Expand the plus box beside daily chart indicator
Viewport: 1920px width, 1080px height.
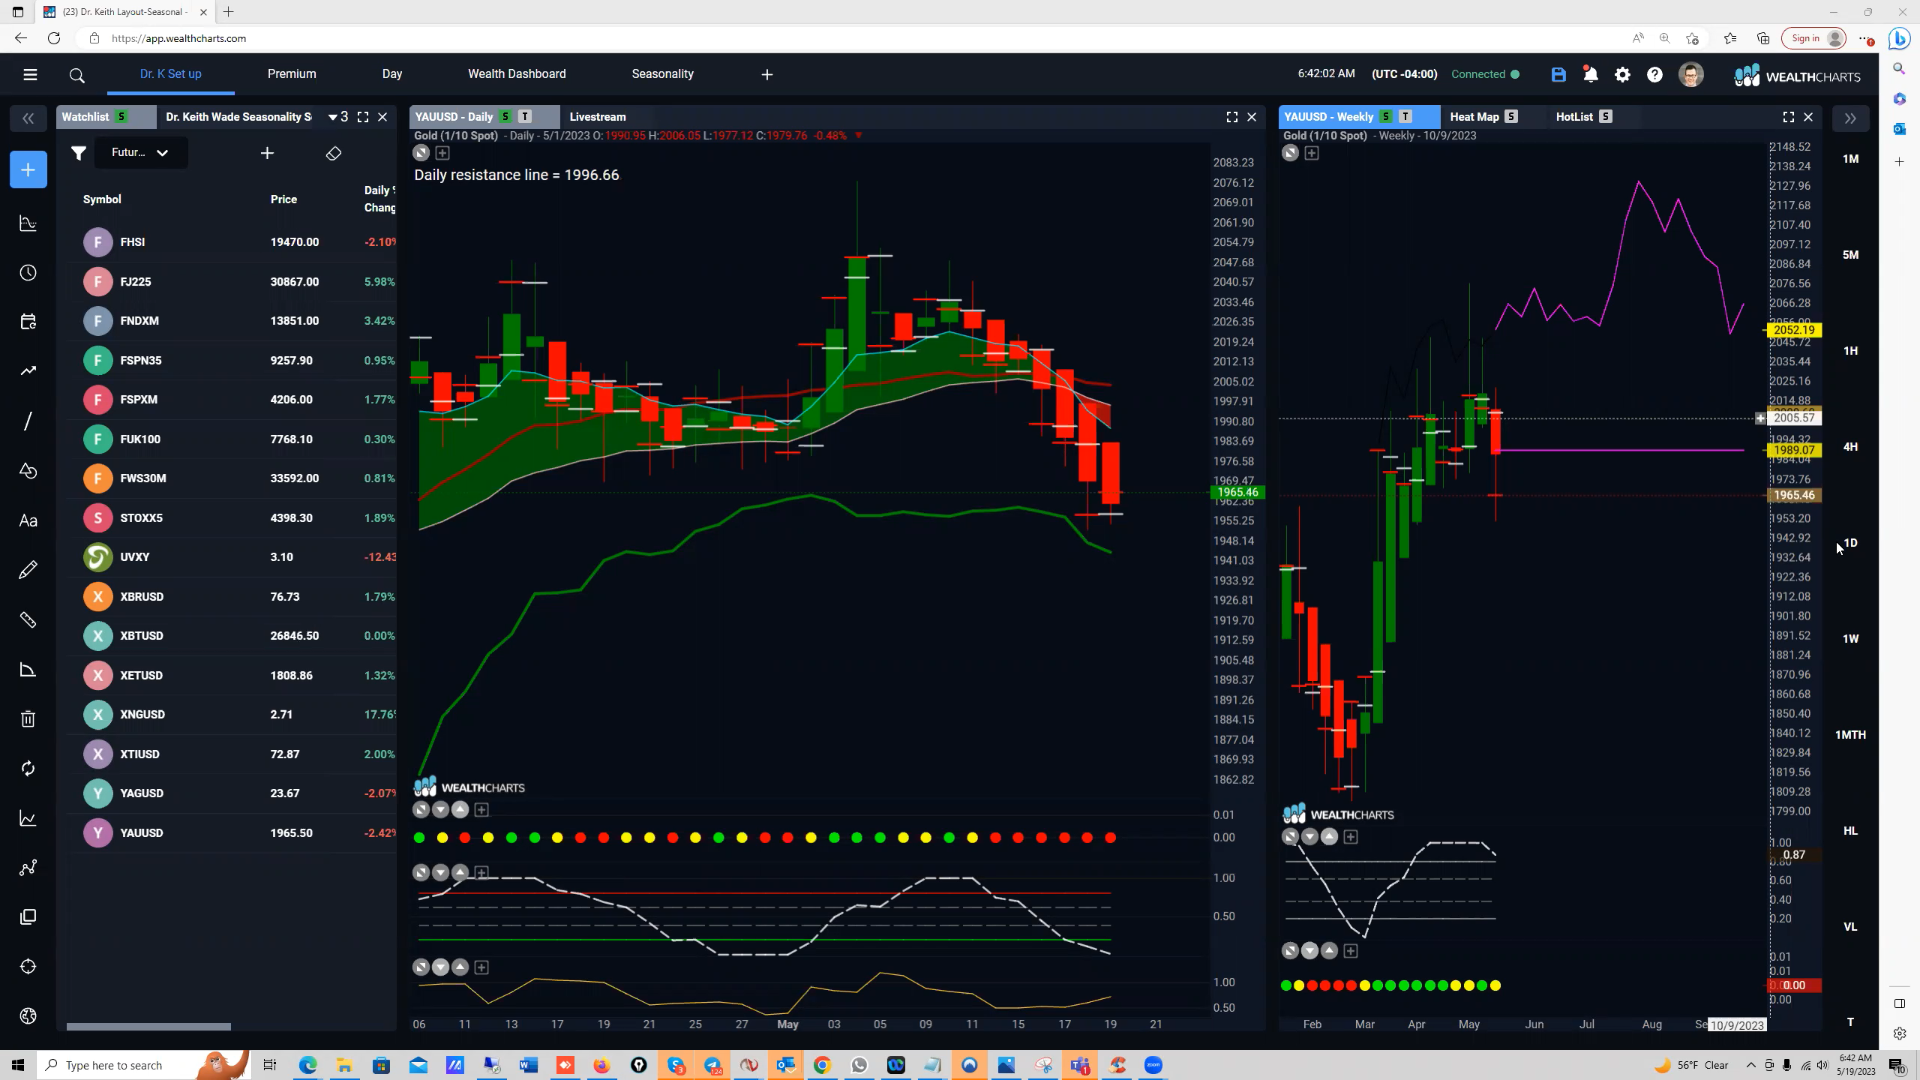pos(442,153)
